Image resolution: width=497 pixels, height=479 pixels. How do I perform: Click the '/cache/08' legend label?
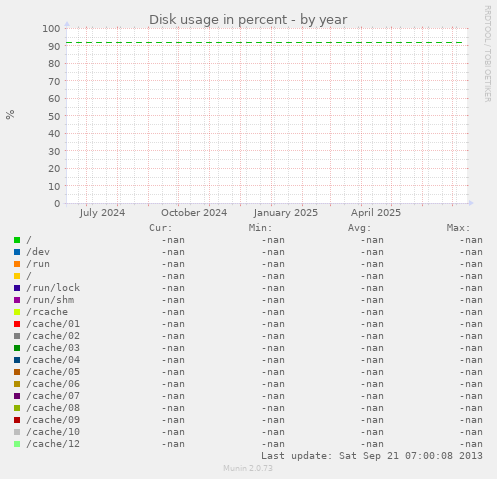coord(53,408)
